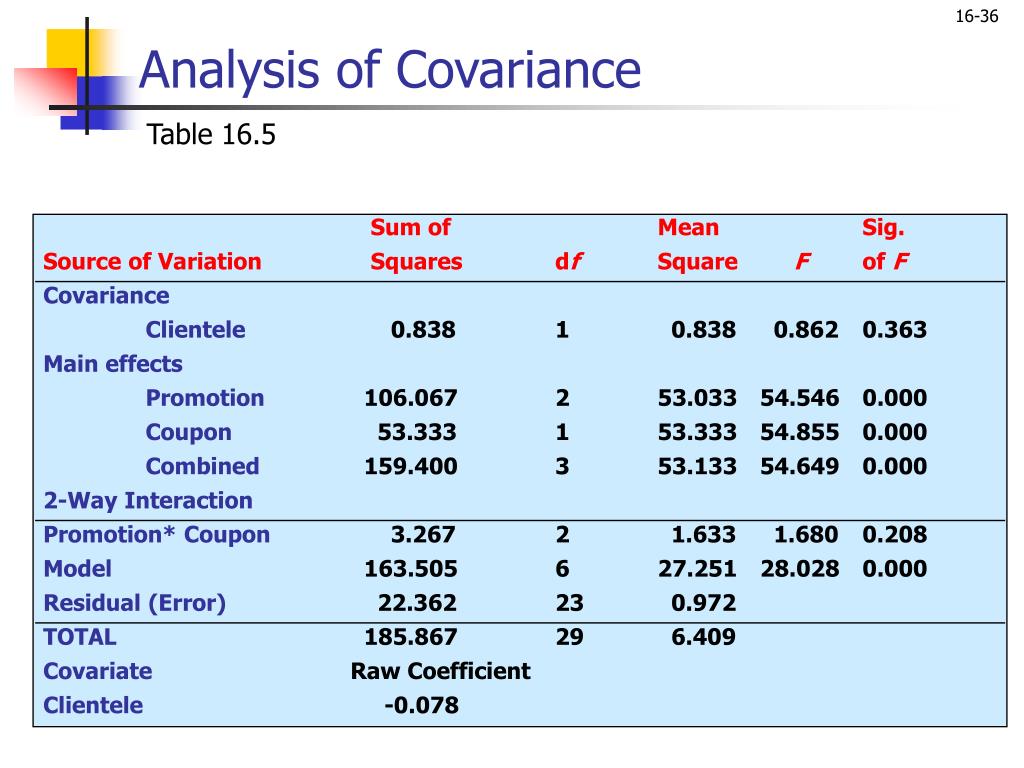
Task: Select Combined sum of squares 159.400
Action: click(411, 466)
